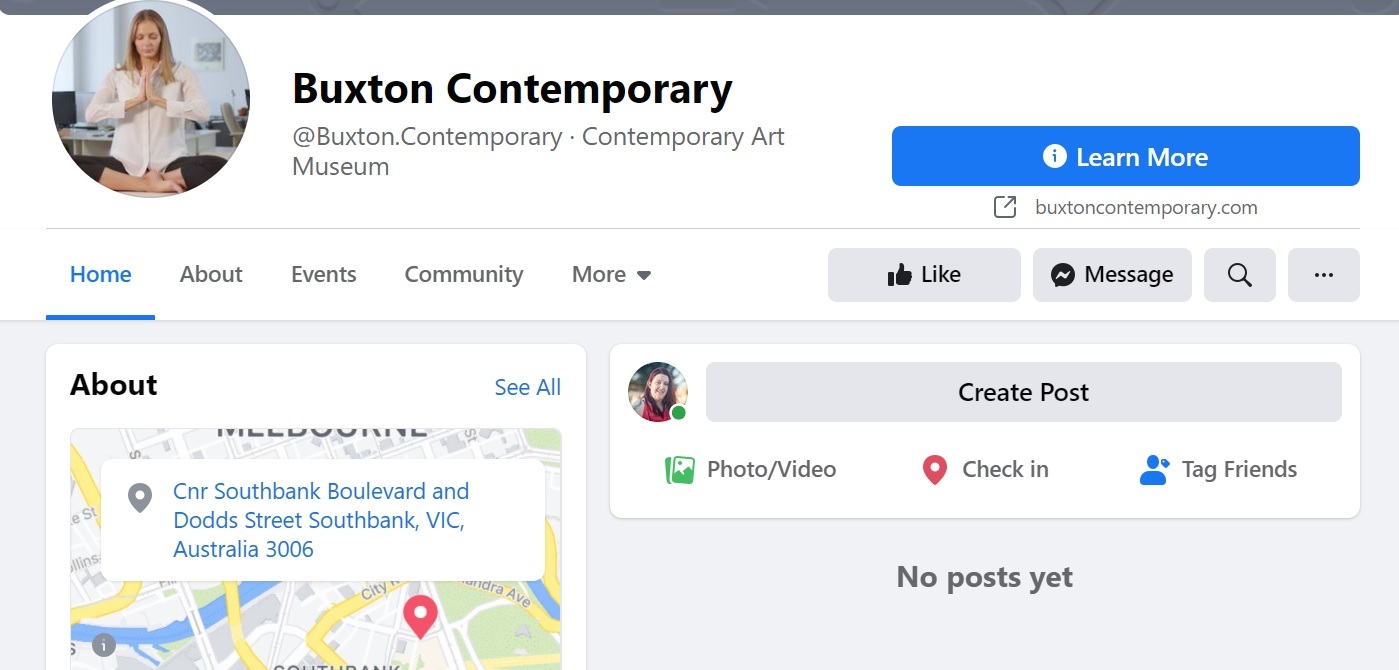
Task: Send a Message to the page
Action: pyautogui.click(x=1112, y=275)
